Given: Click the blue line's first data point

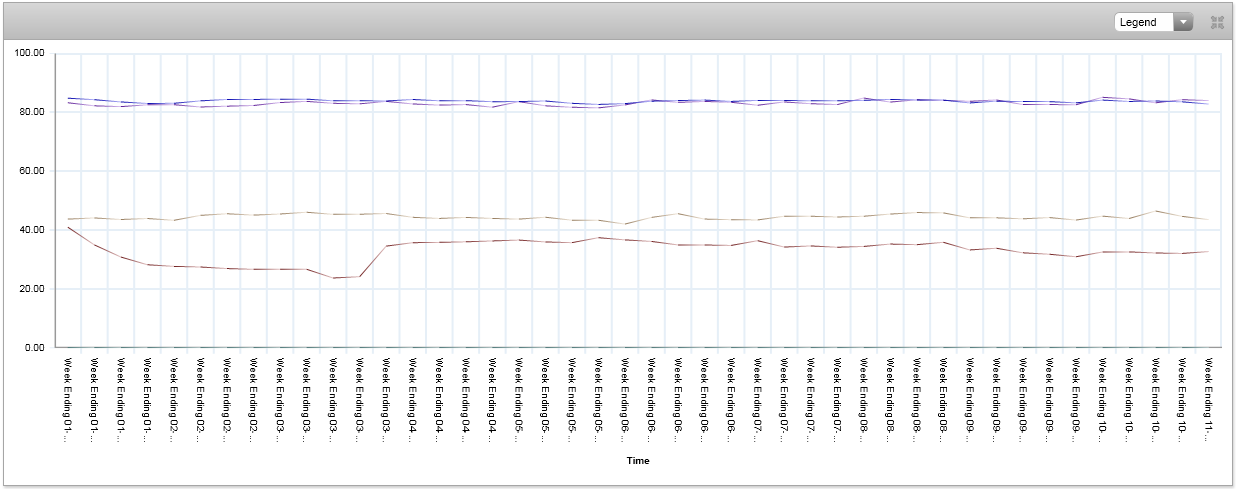Looking at the screenshot, I should 68,98.
